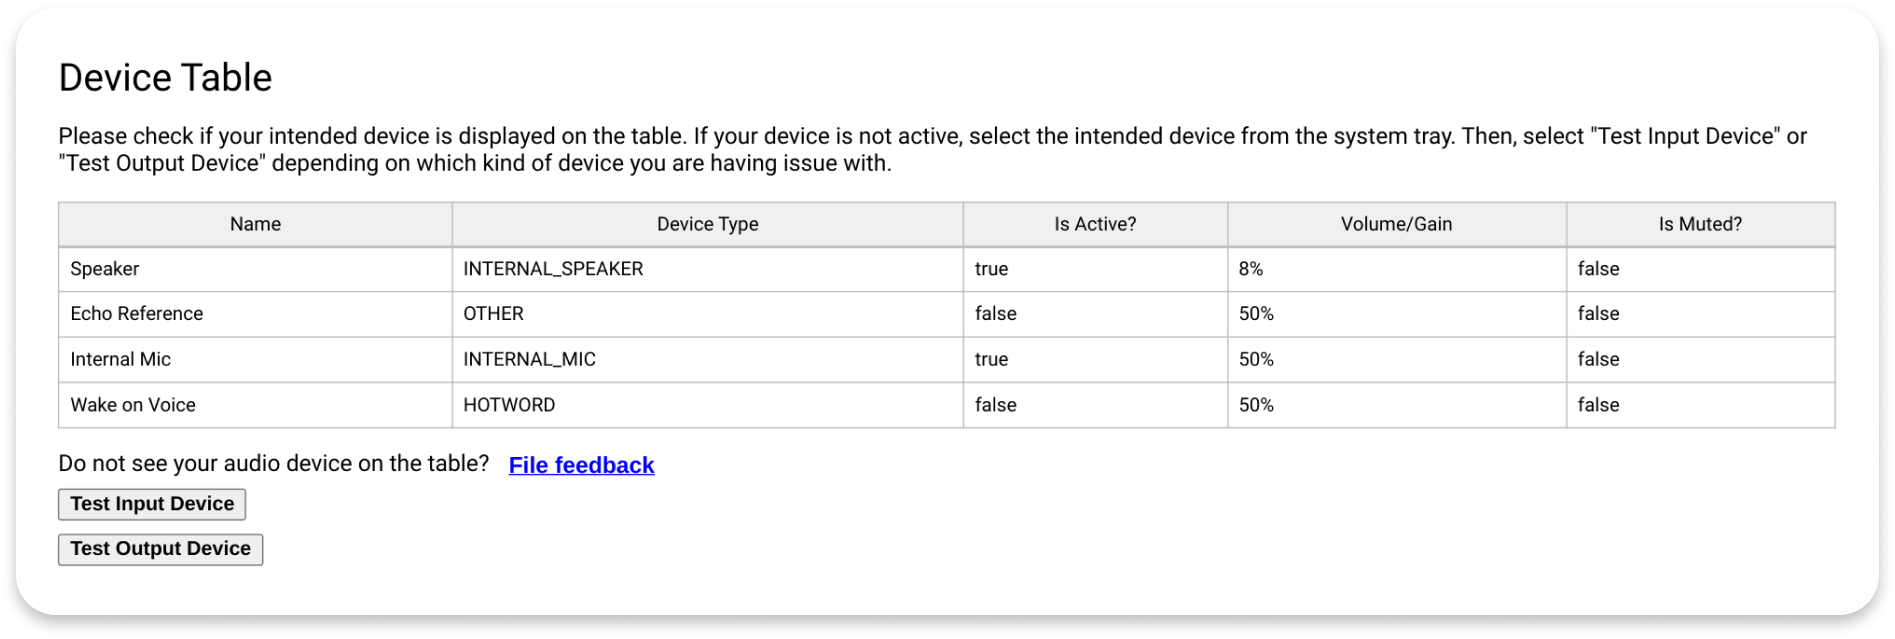Select Speaker's Is Active true value
Viewport: 1895px width, 639px height.
click(991, 269)
